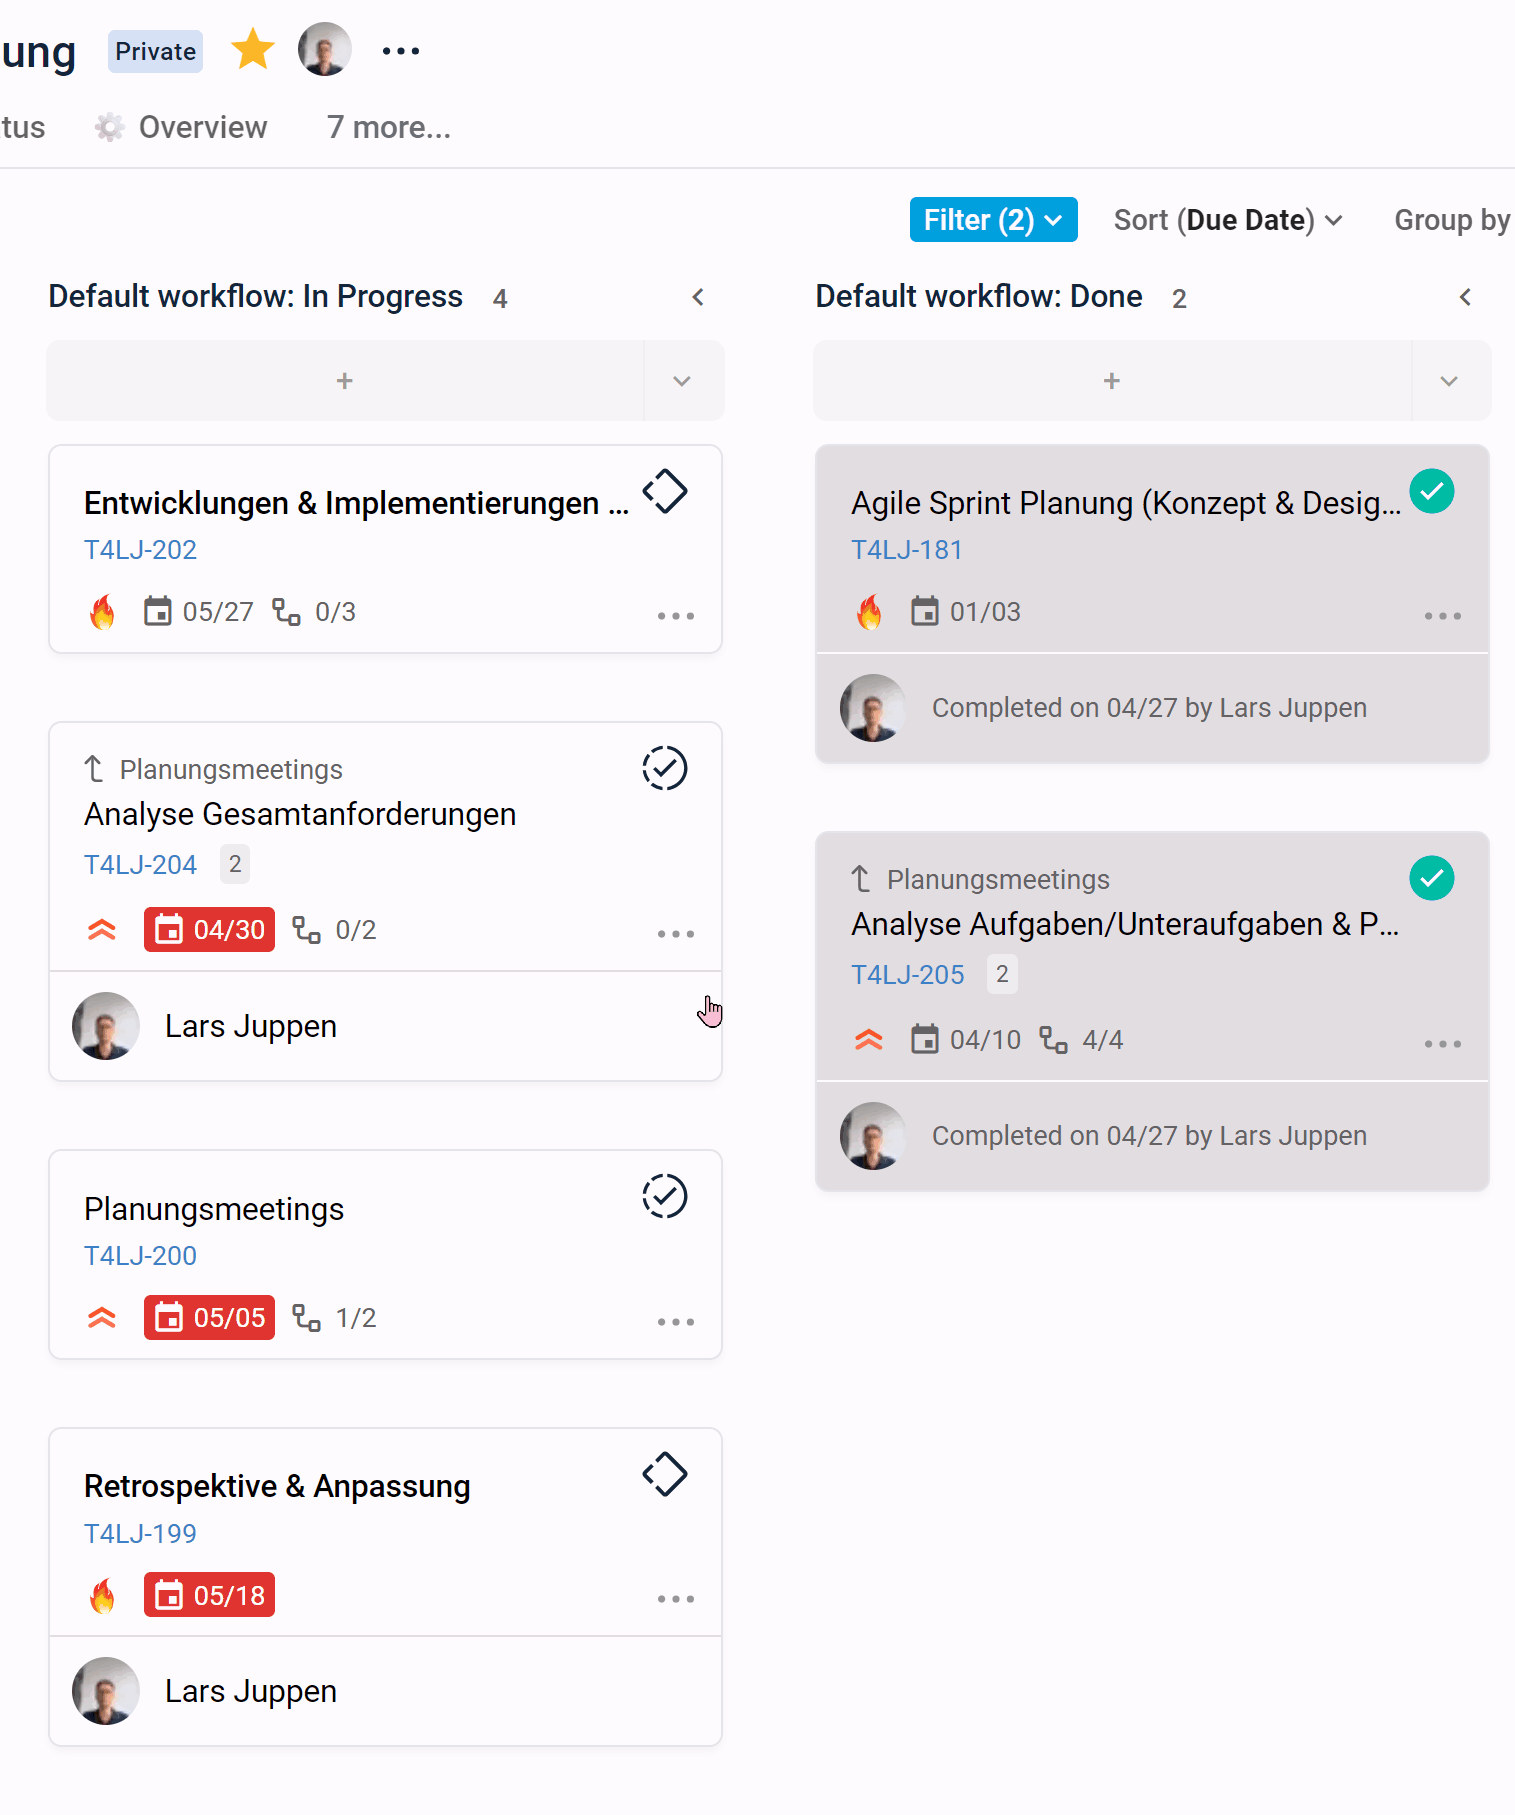Toggle completion check on Planungsmeetings T4LJ-200

pos(665,1196)
